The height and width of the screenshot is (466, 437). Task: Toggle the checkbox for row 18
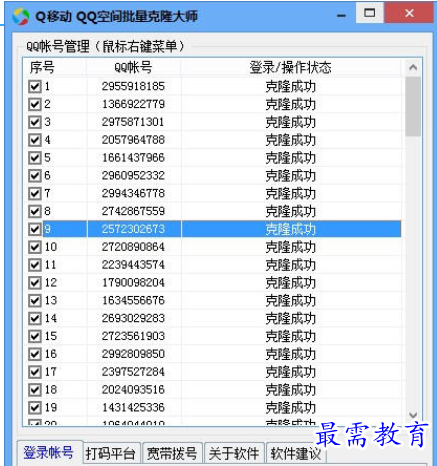pyautogui.click(x=35, y=390)
